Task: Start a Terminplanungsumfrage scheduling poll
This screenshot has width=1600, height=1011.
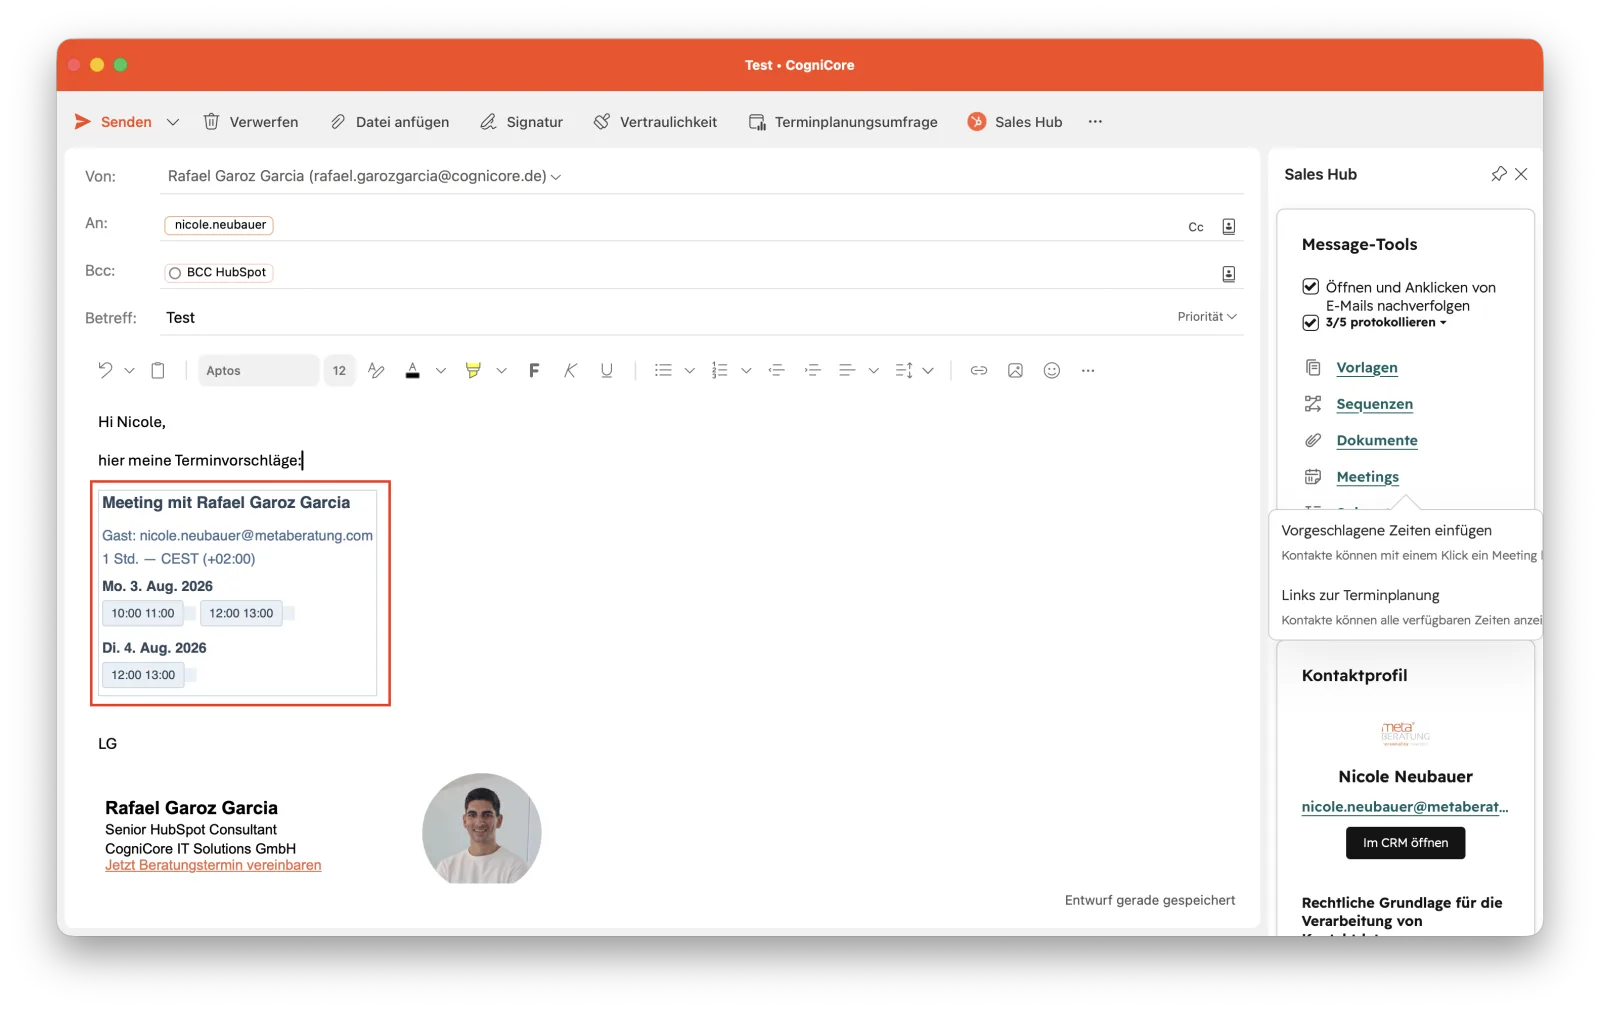Action: (x=843, y=122)
